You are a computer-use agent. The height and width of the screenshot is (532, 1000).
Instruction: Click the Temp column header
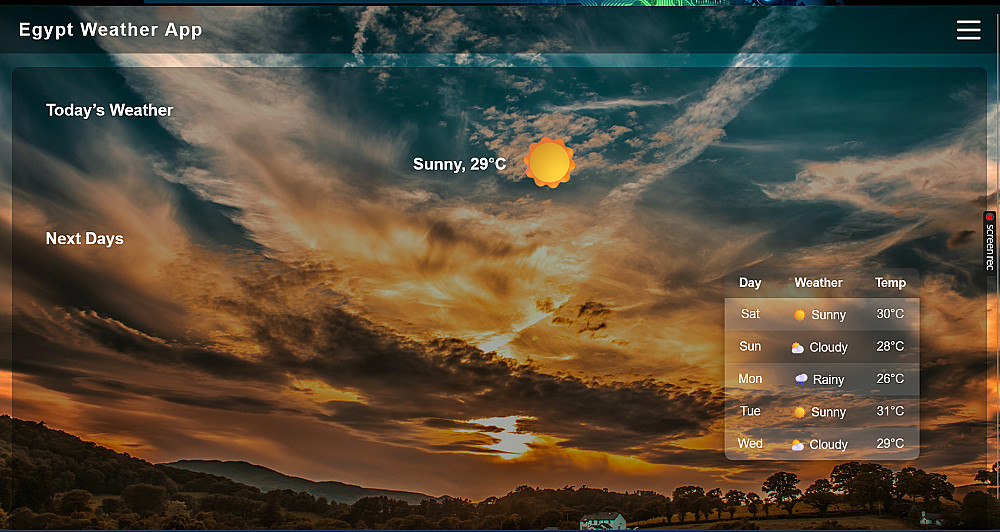coord(890,283)
